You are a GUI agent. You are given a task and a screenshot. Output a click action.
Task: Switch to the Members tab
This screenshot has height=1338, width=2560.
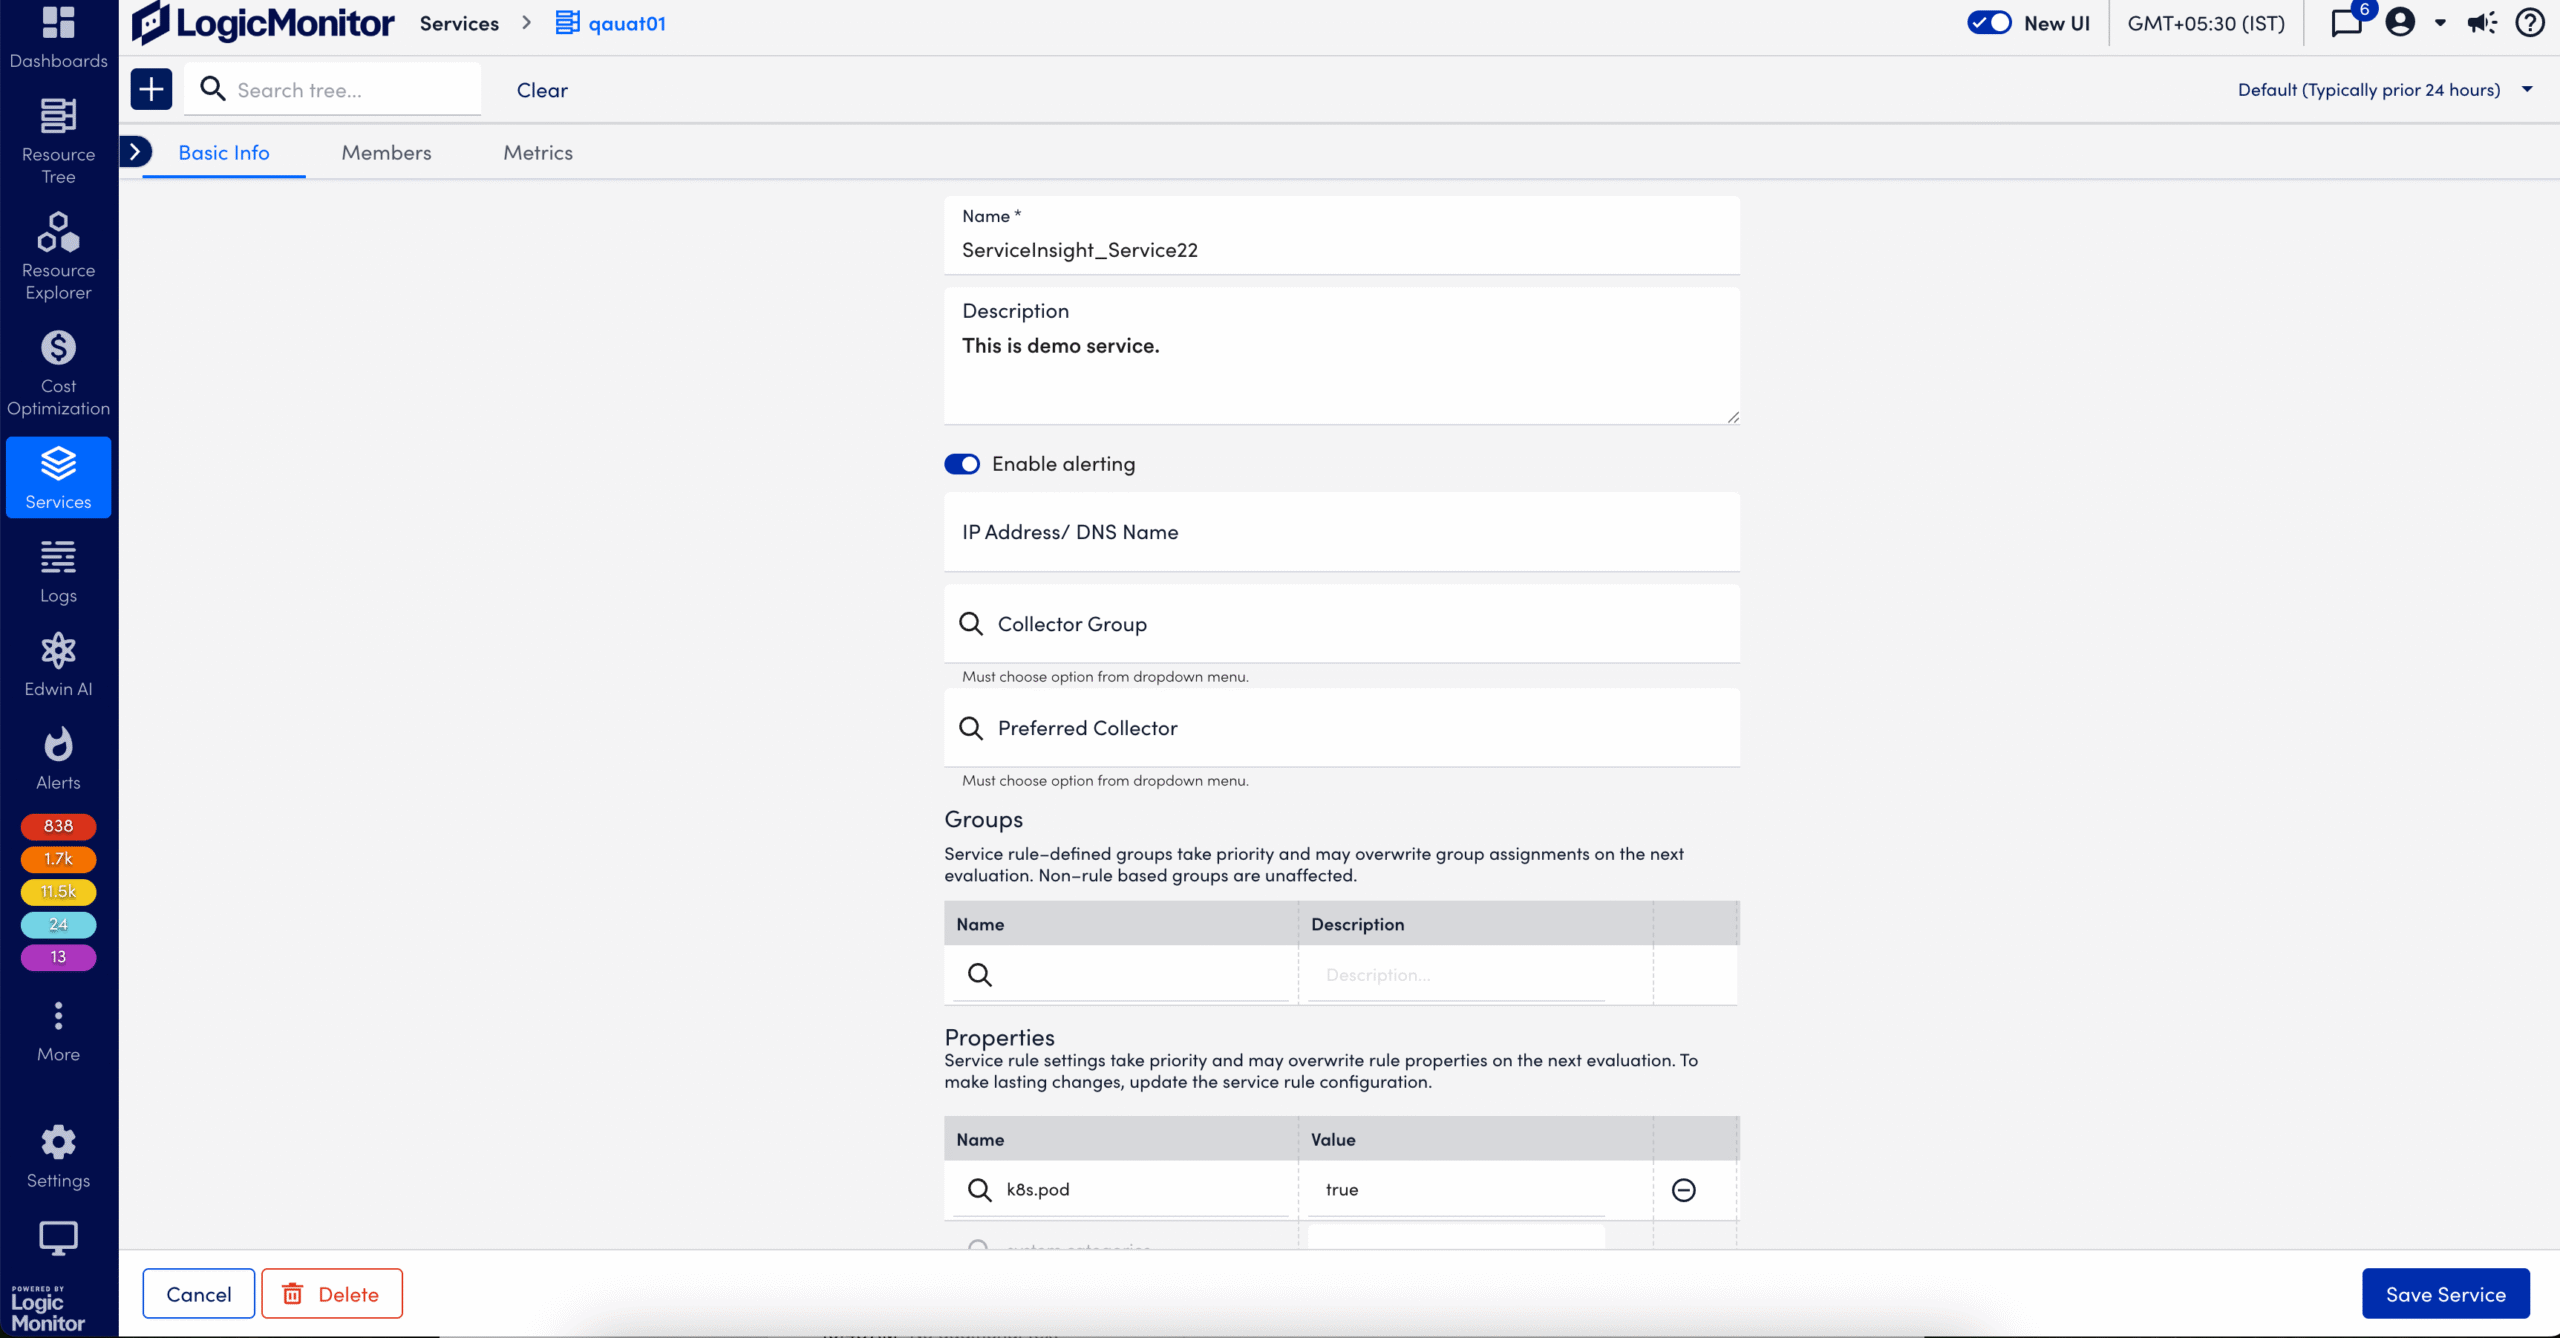coord(386,152)
